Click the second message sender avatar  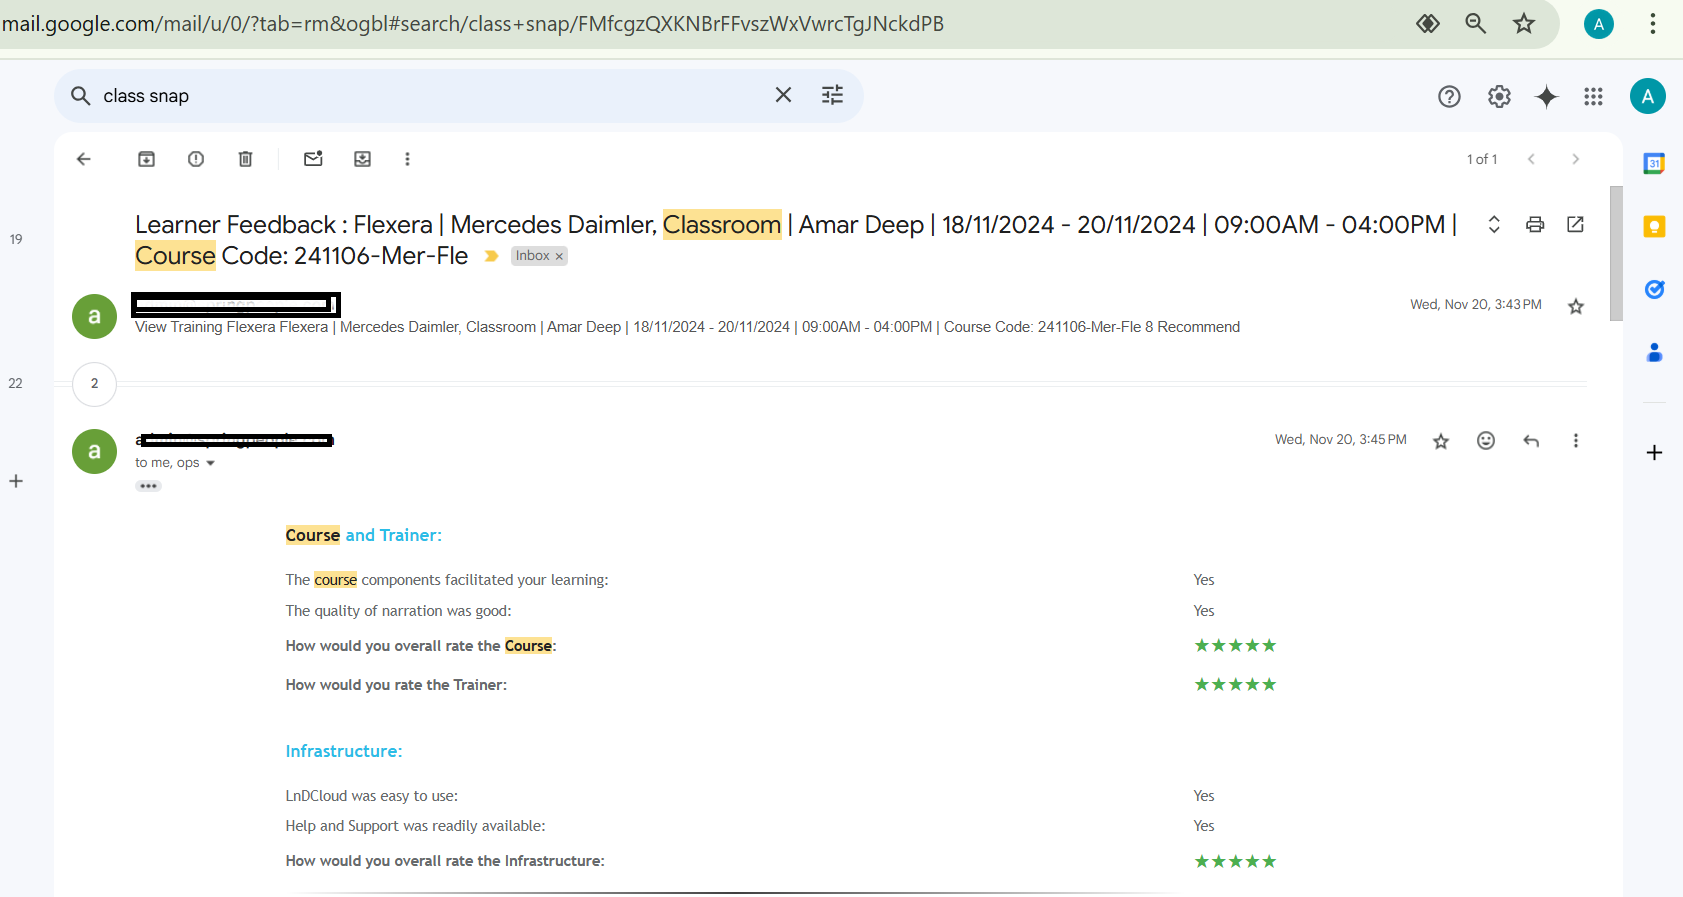95,452
